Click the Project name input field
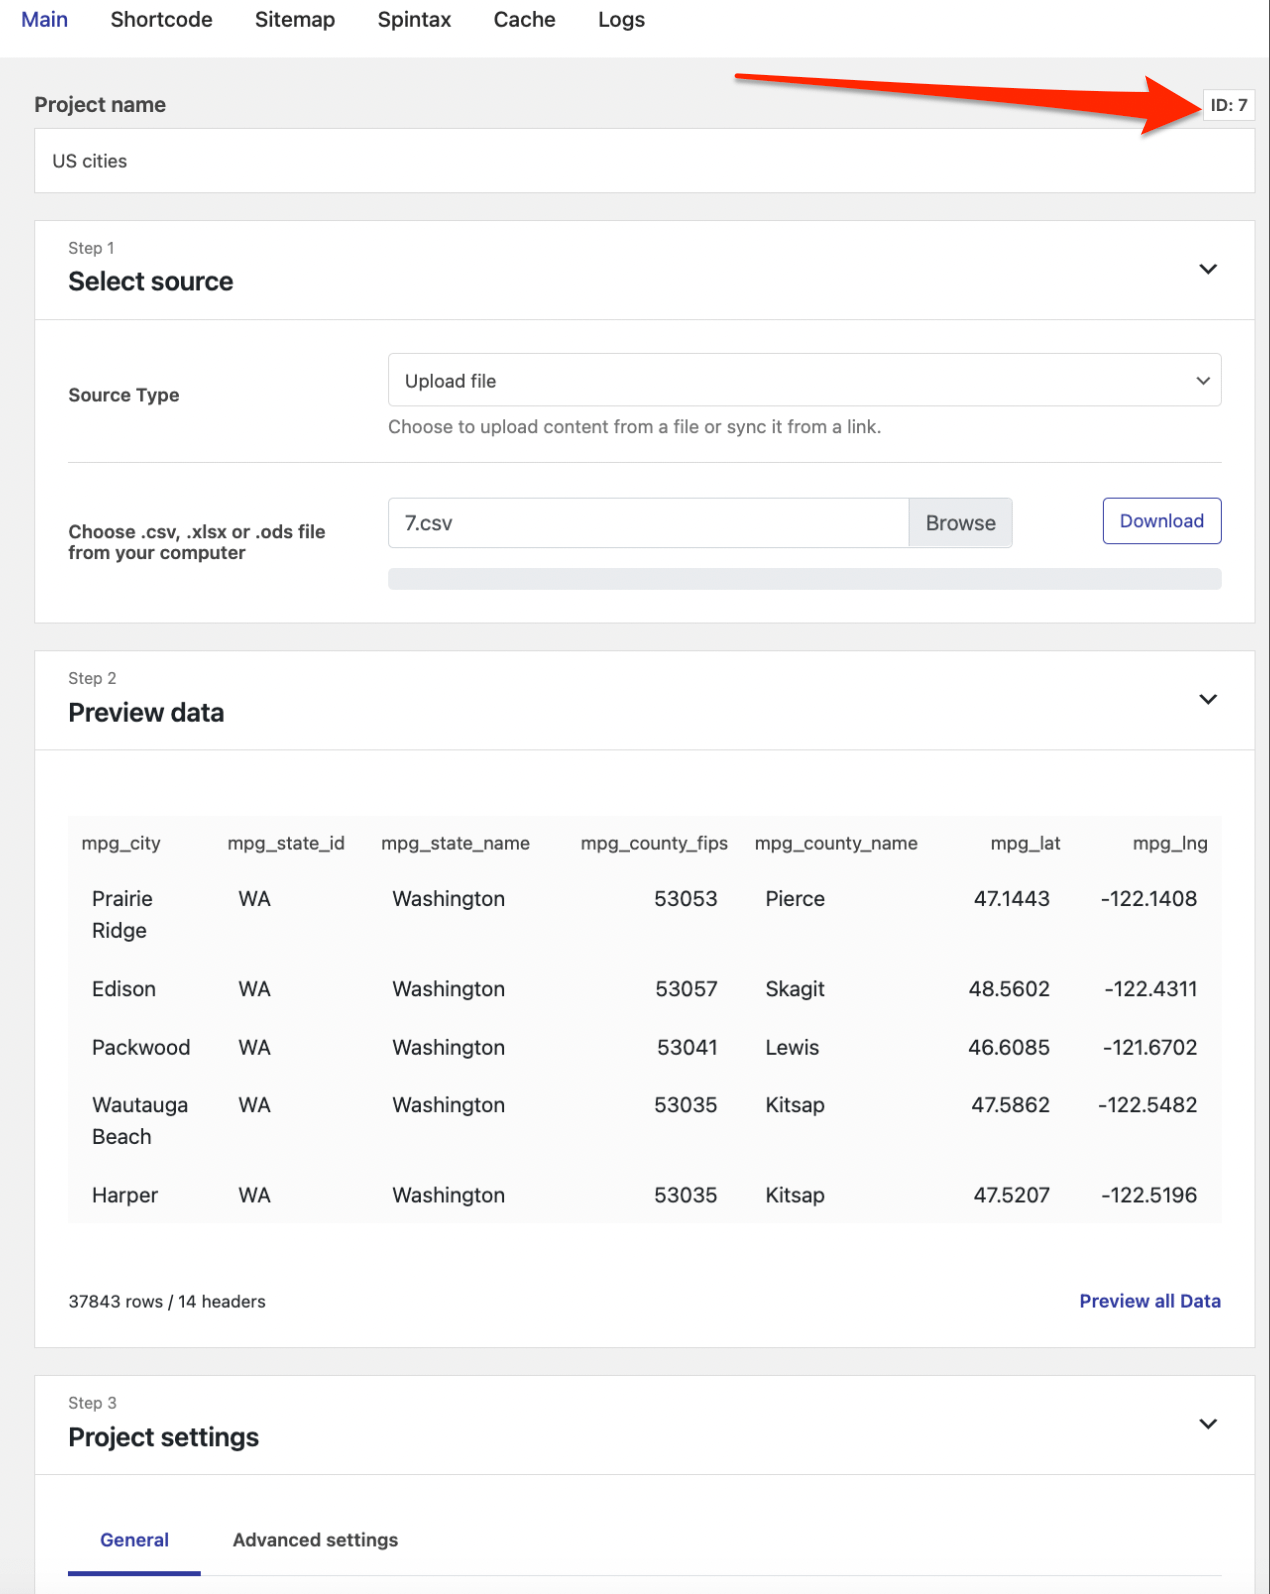1270x1594 pixels. pos(644,161)
